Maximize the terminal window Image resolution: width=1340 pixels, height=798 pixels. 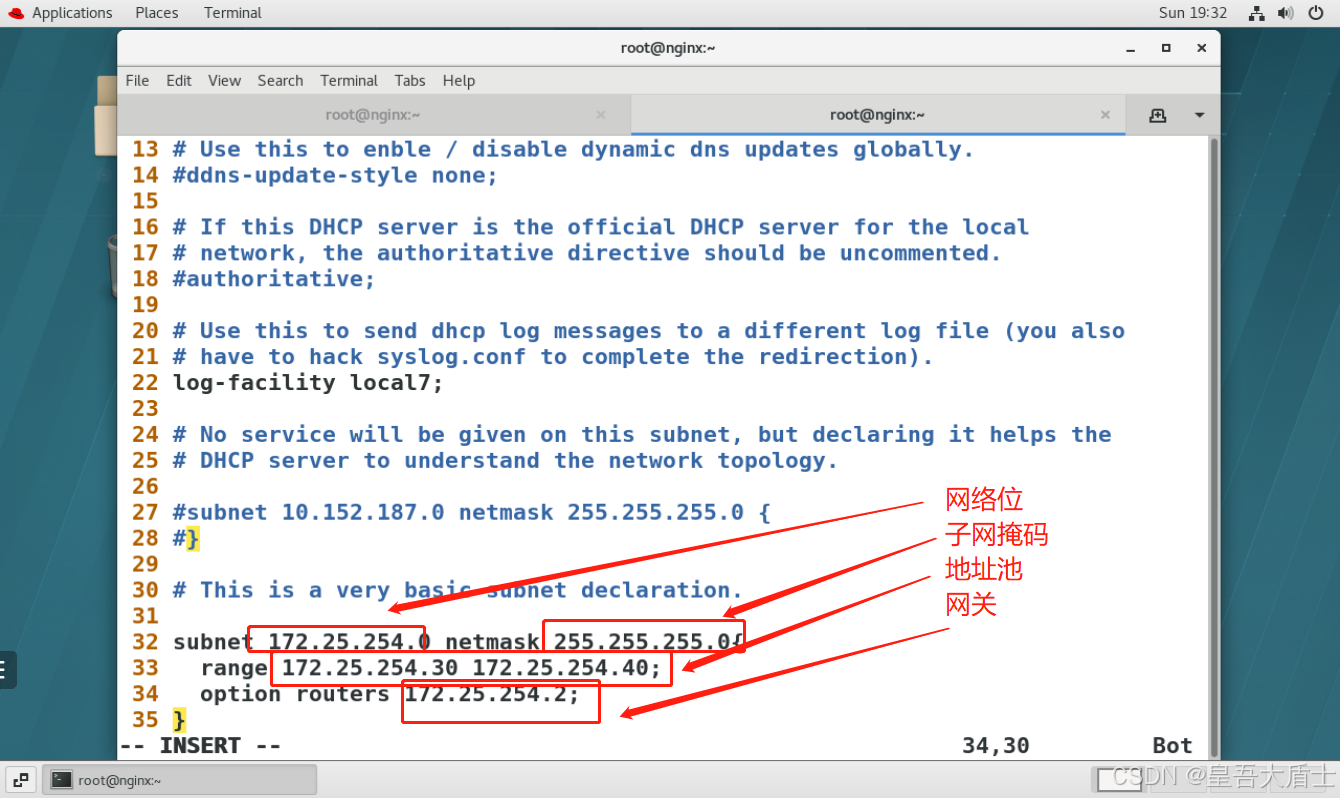coord(1166,48)
